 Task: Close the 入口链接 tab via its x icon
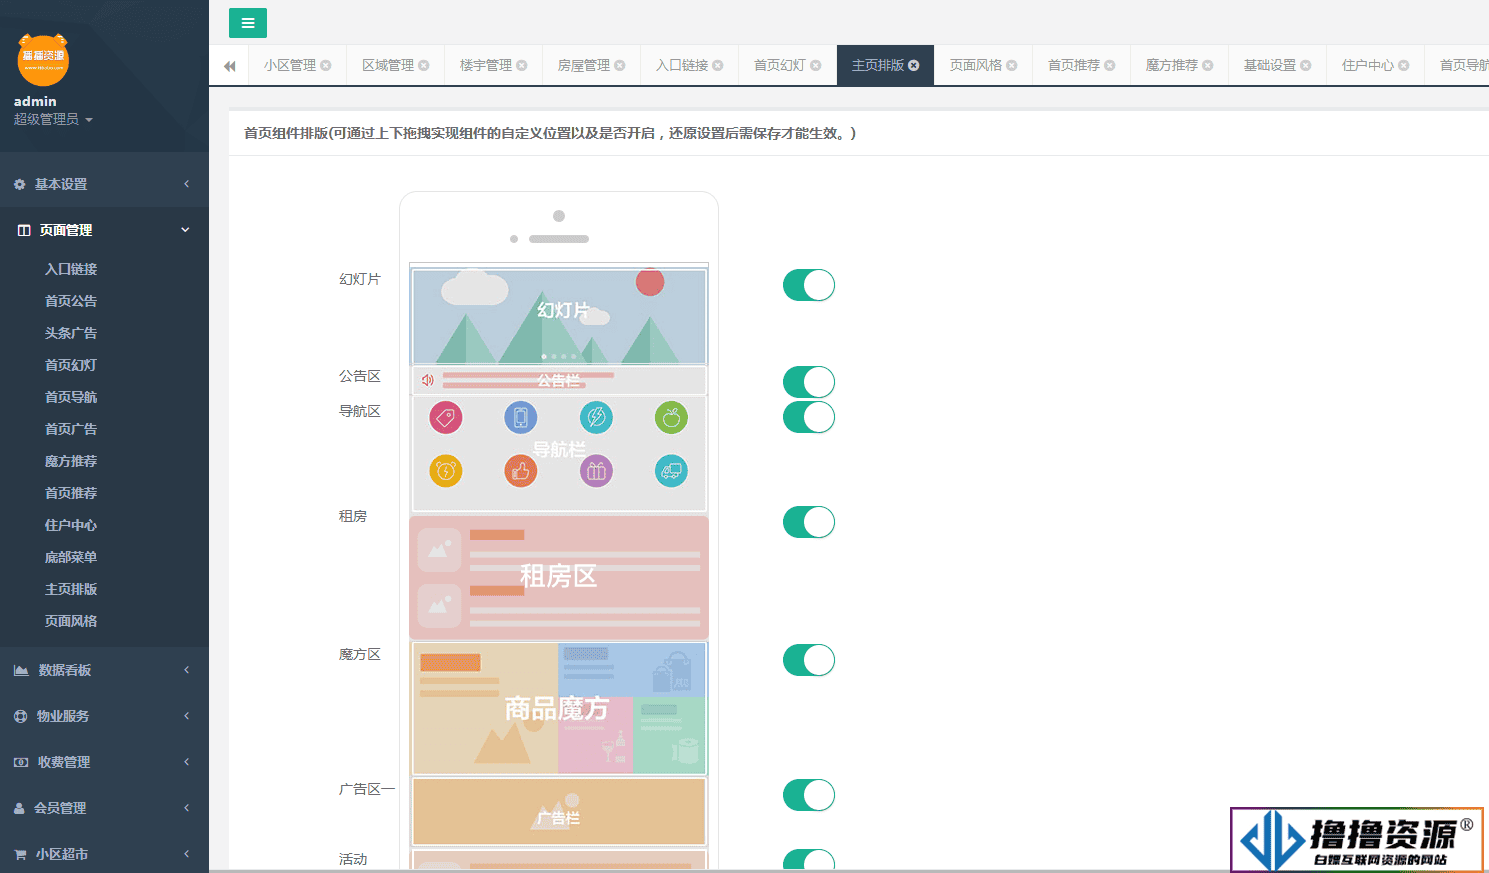(718, 65)
